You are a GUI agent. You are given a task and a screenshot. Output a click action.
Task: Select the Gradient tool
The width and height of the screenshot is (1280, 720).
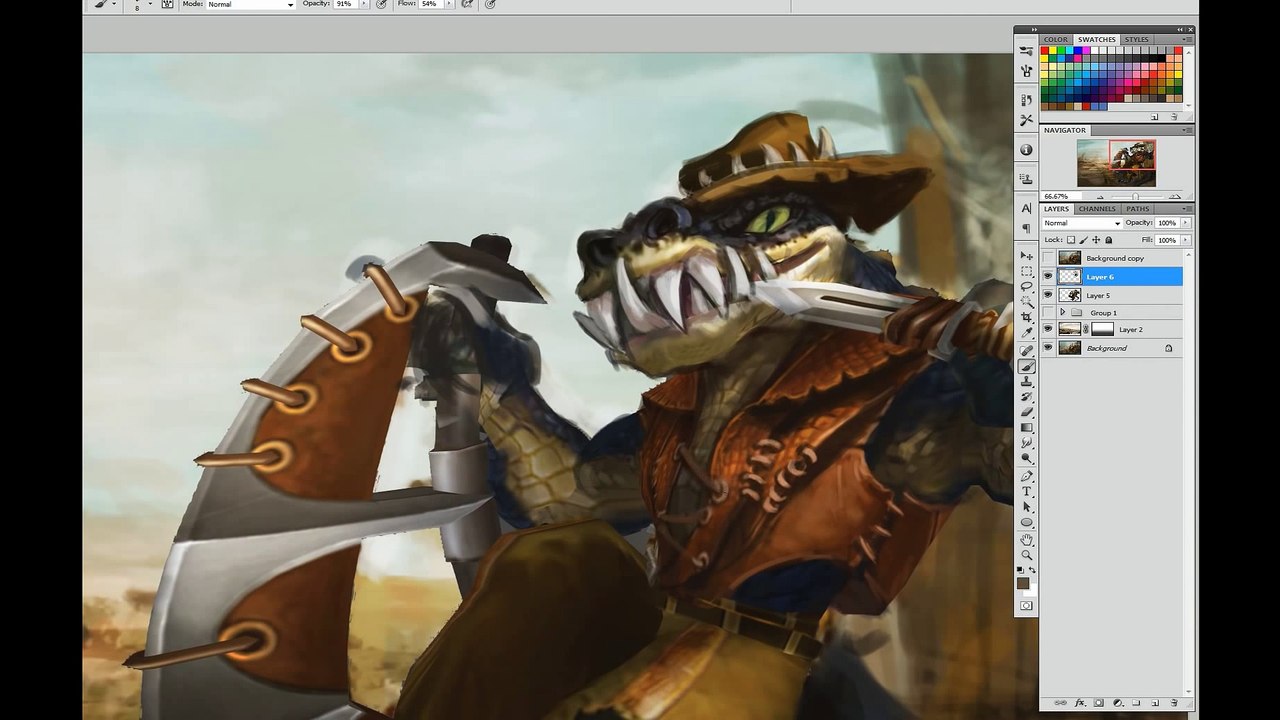point(1026,428)
